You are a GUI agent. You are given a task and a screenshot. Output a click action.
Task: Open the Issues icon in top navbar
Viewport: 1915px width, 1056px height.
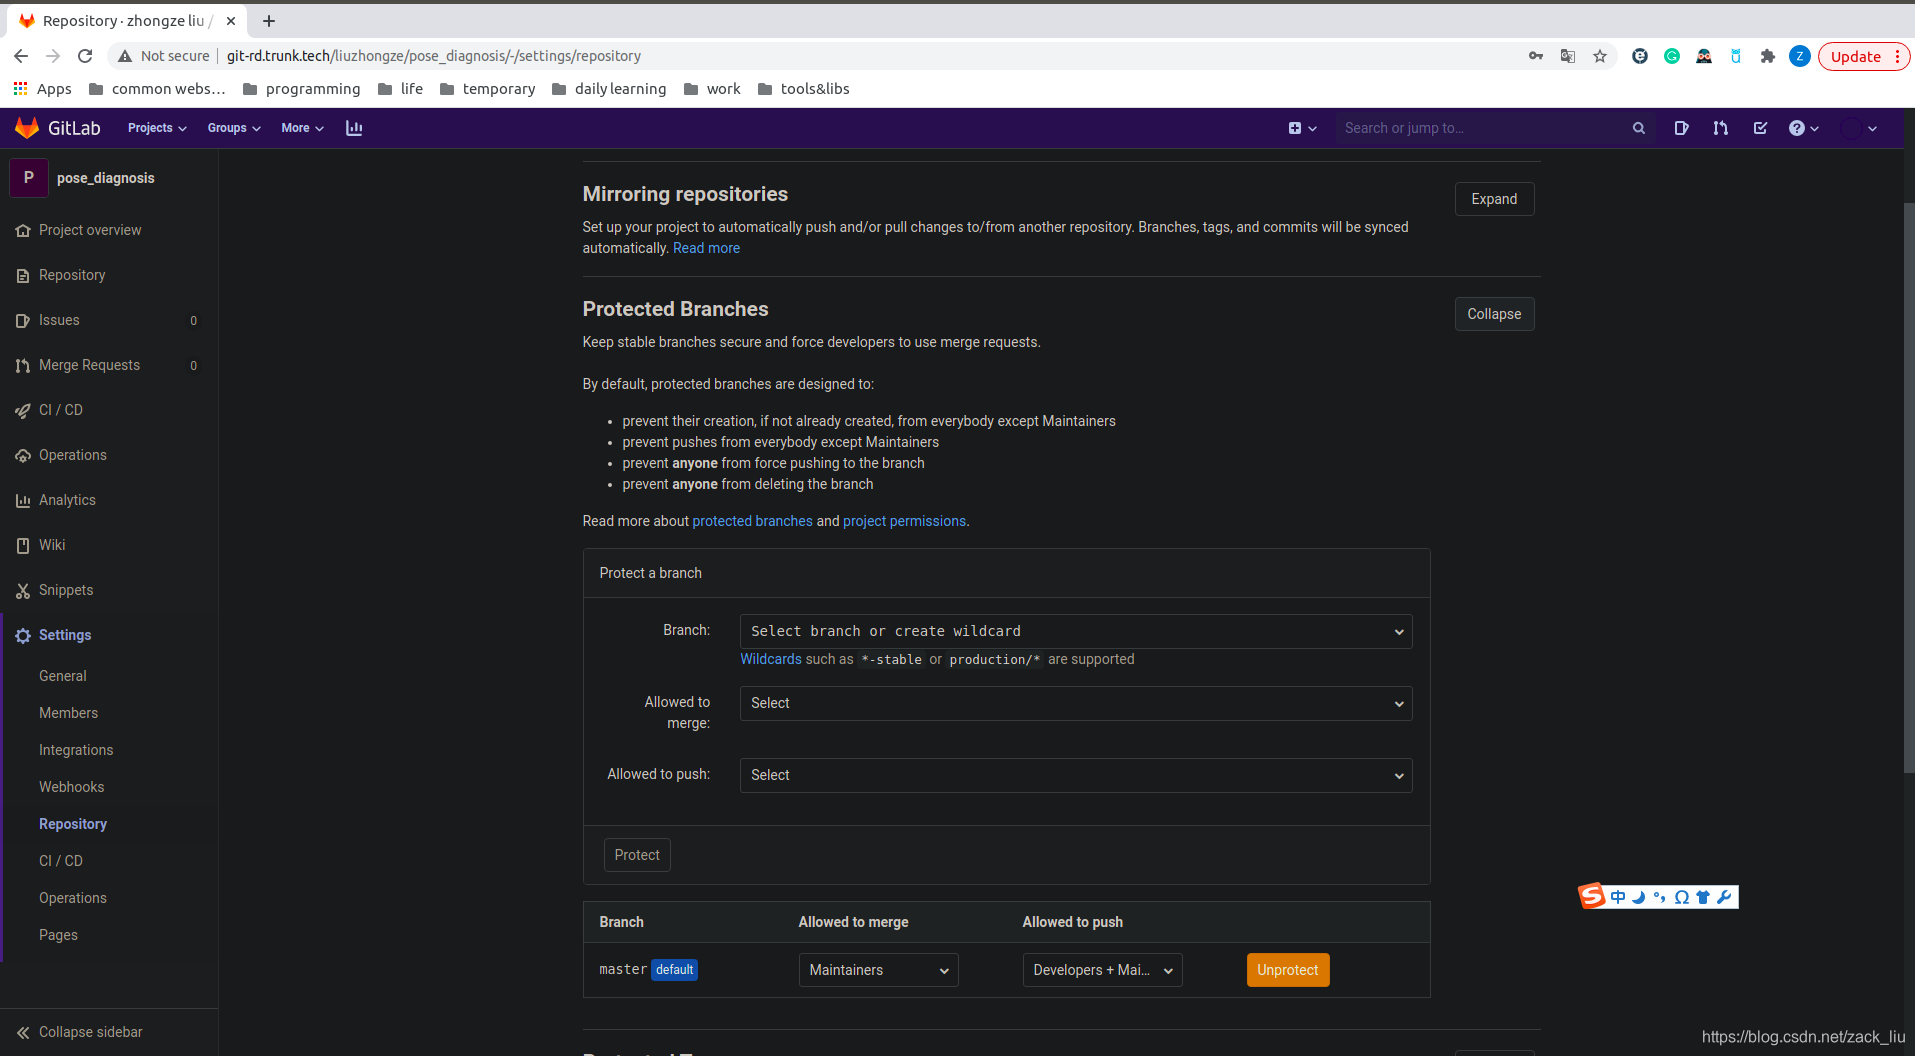[x=1681, y=128]
